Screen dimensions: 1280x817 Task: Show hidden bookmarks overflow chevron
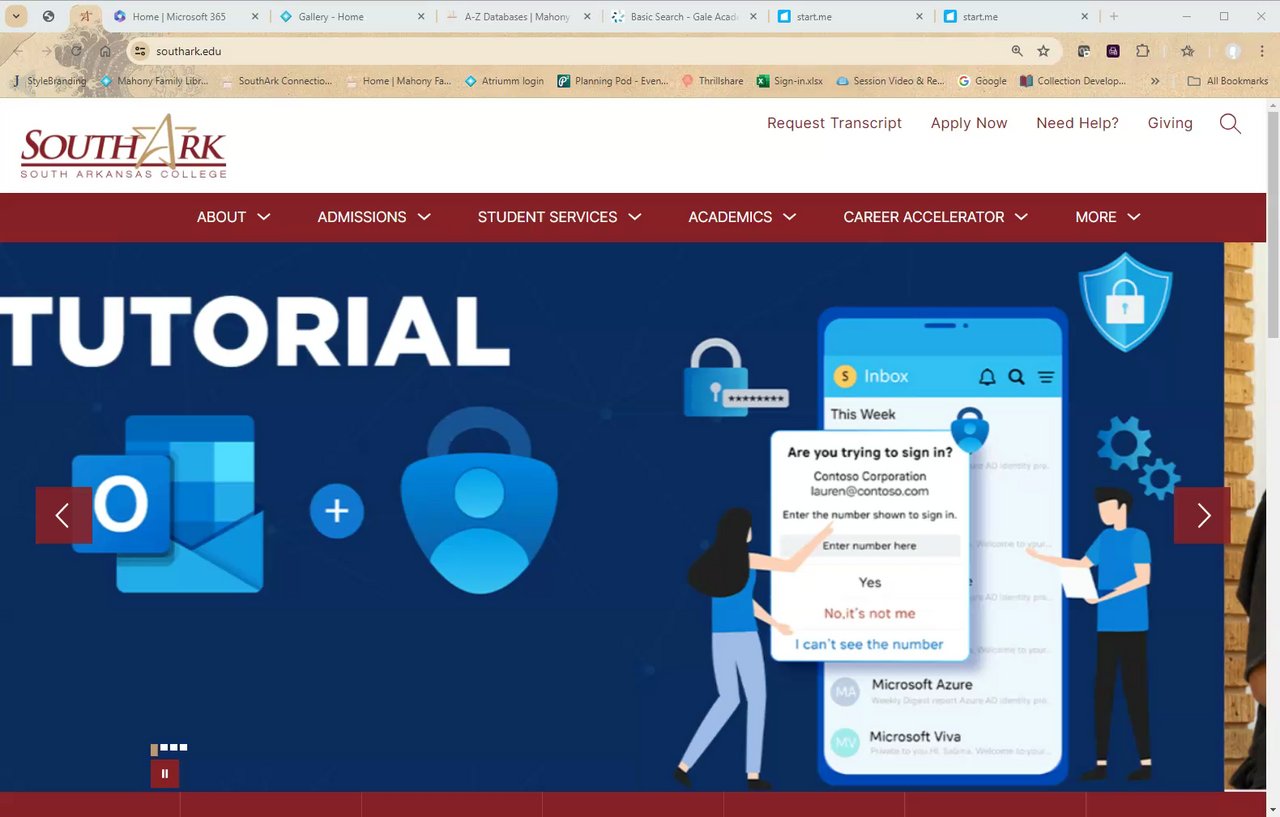[1156, 81]
